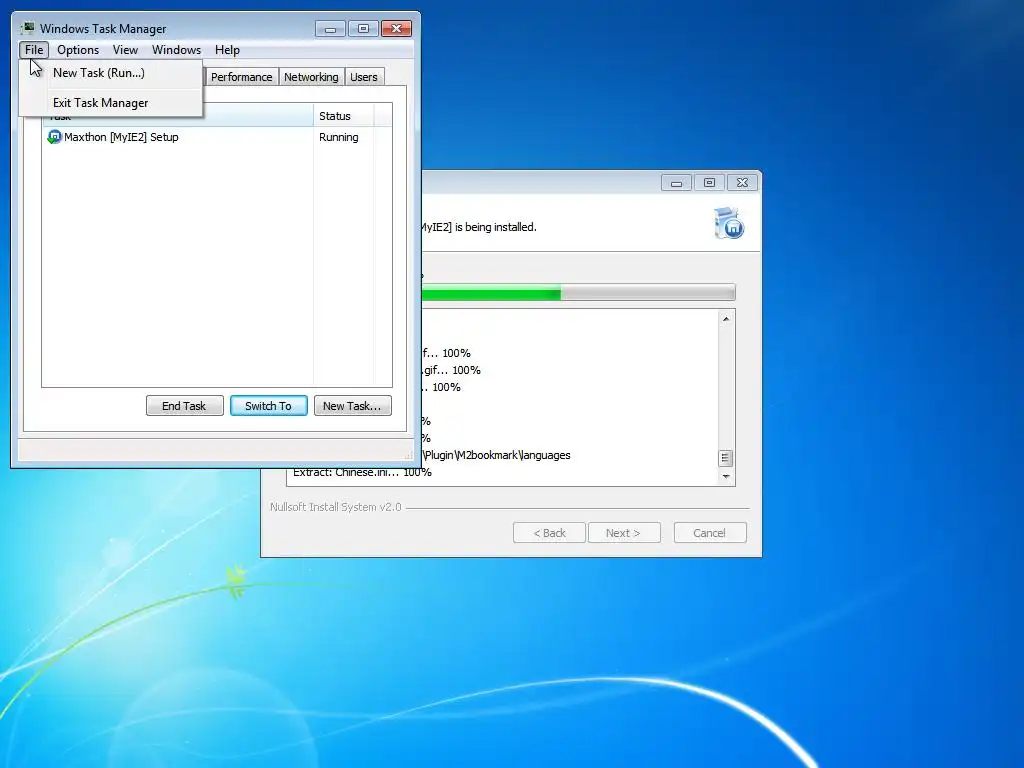Image resolution: width=1024 pixels, height=768 pixels.
Task: Click the Task Manager title bar icon
Action: 28,28
